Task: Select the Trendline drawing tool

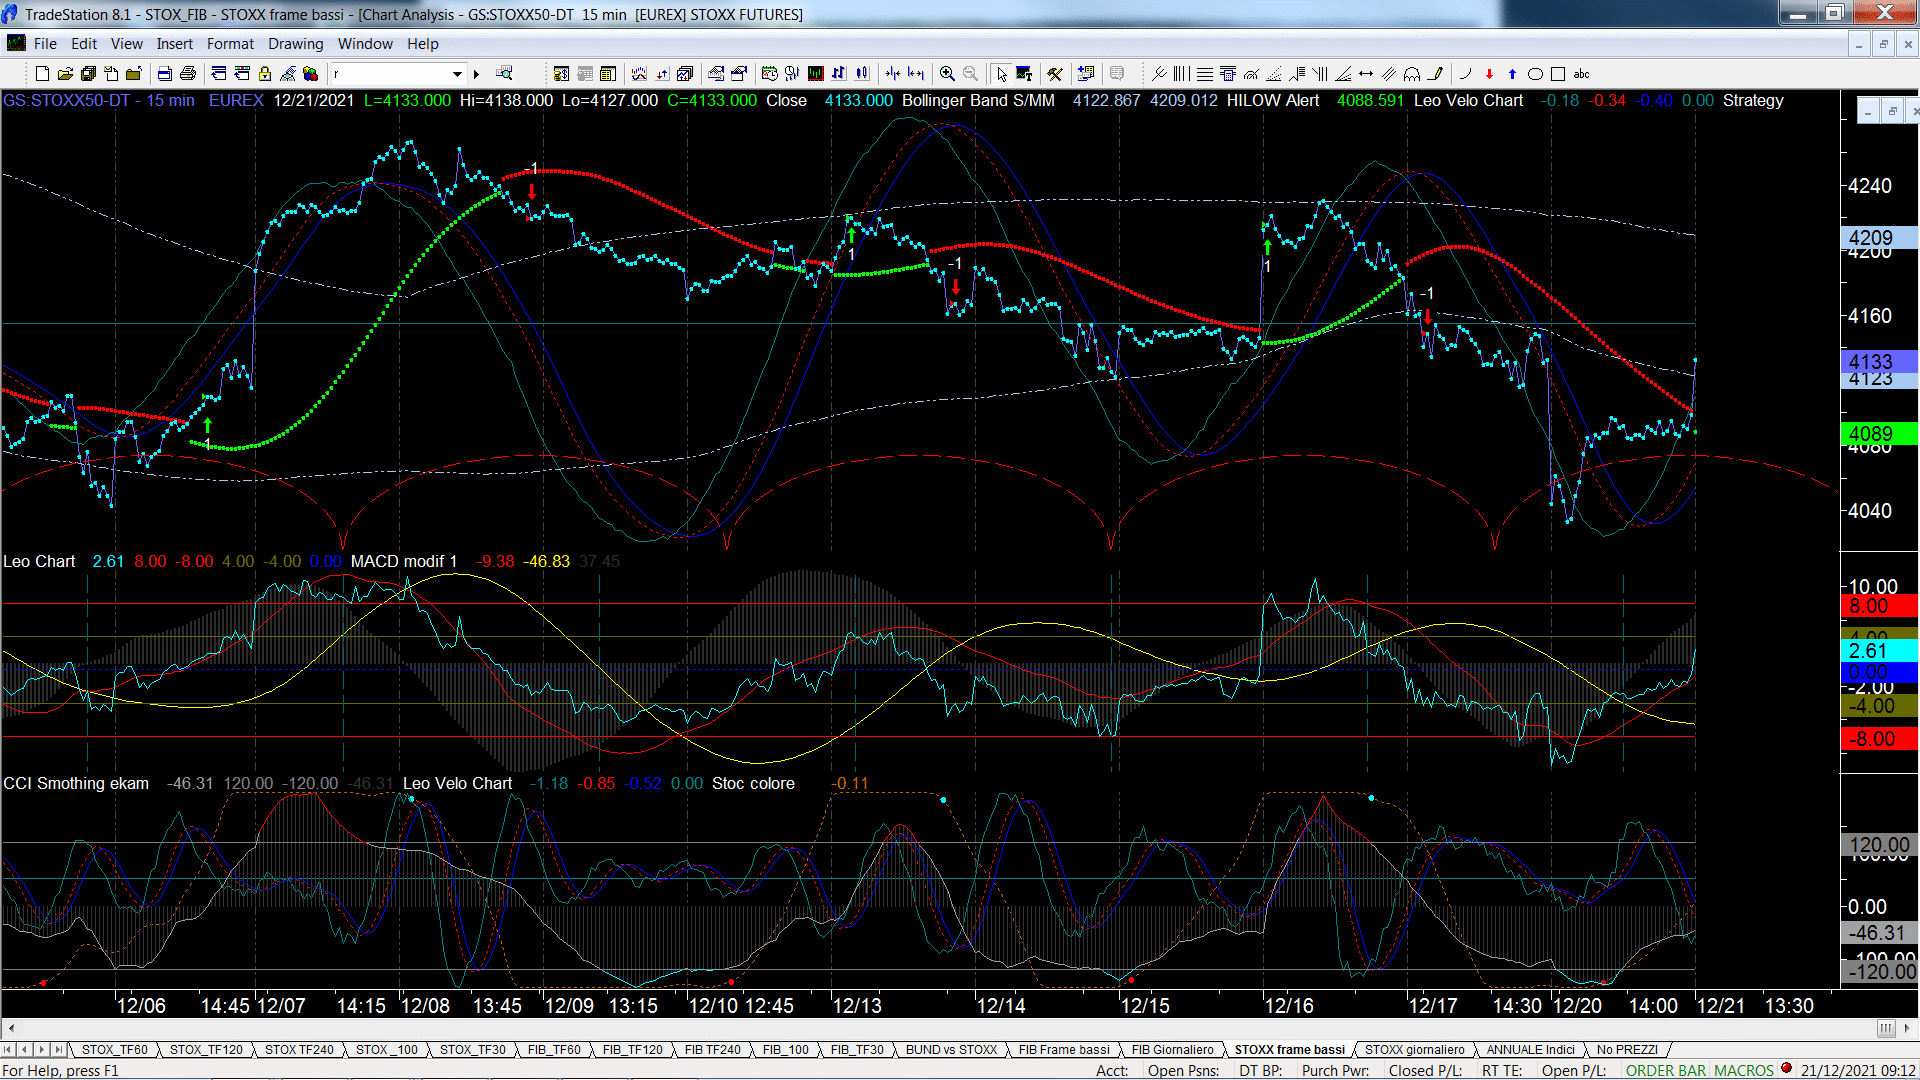Action: 1159,73
